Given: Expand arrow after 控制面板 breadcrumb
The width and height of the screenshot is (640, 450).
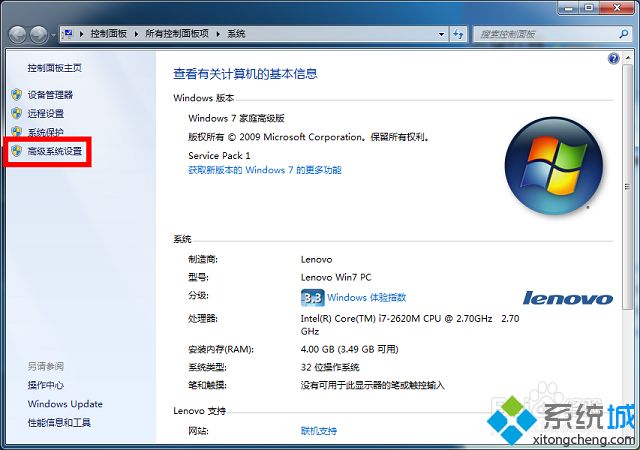Looking at the screenshot, I should click(x=136, y=34).
